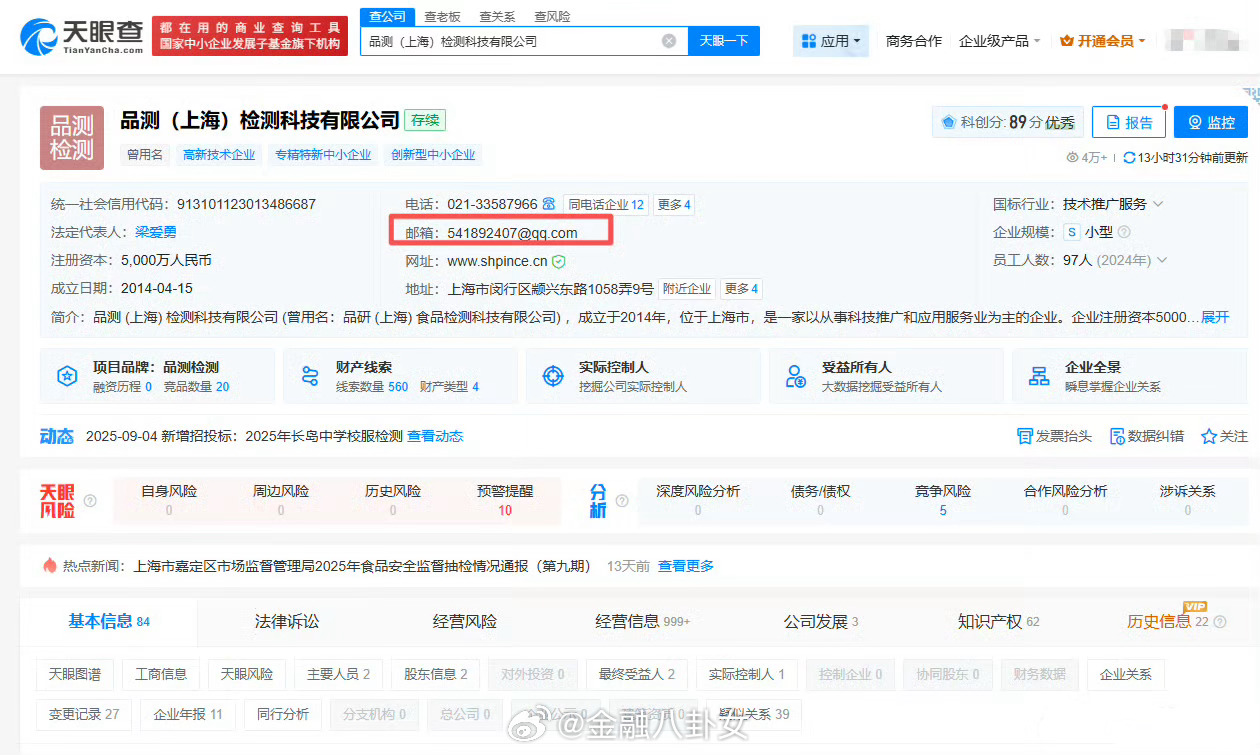1260x755 pixels.
Task: Click 更多 4 next to the address
Action: 741,289
